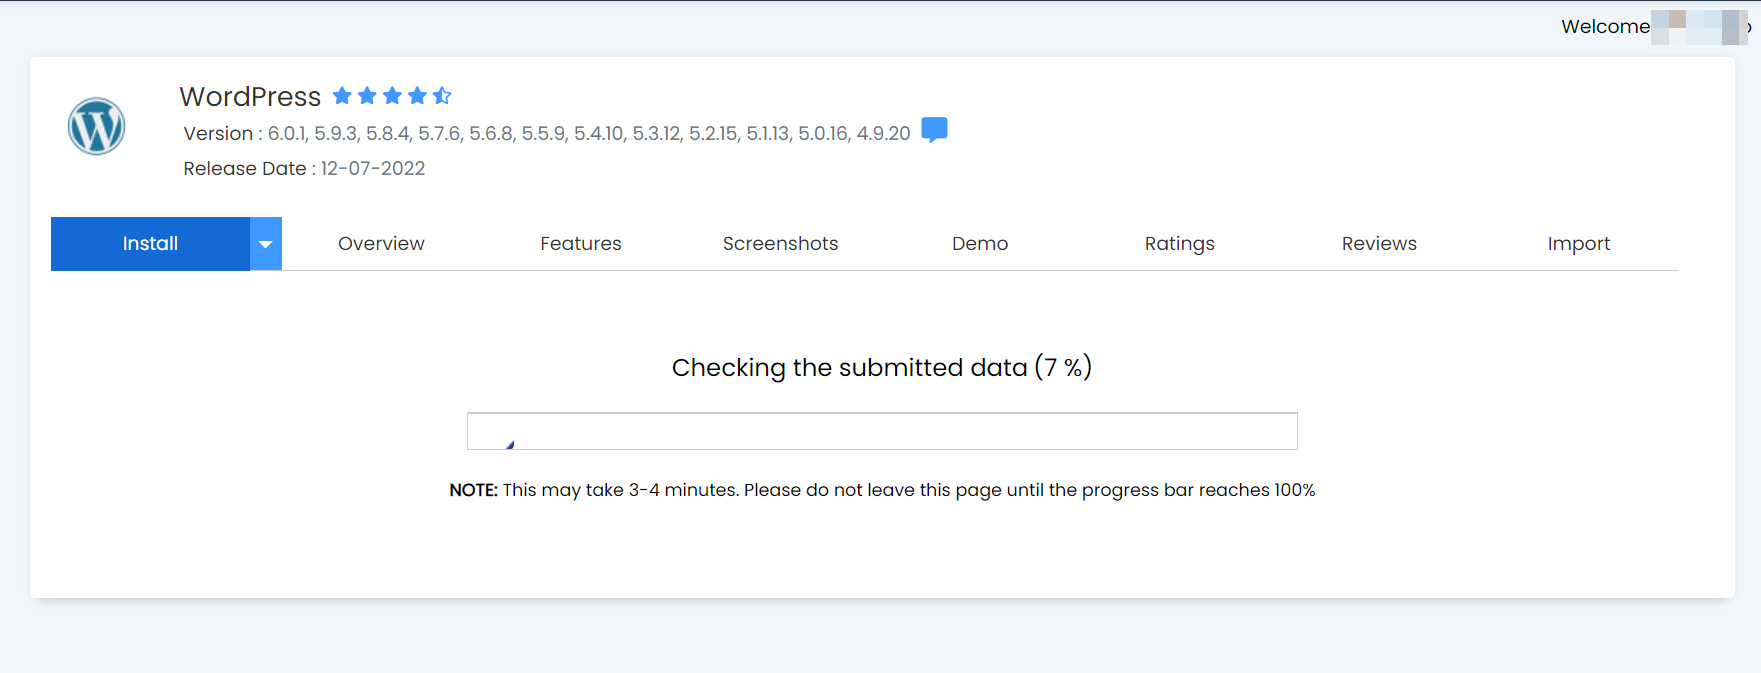The height and width of the screenshot is (673, 1761).
Task: Switch to the Import tab
Action: (x=1579, y=244)
